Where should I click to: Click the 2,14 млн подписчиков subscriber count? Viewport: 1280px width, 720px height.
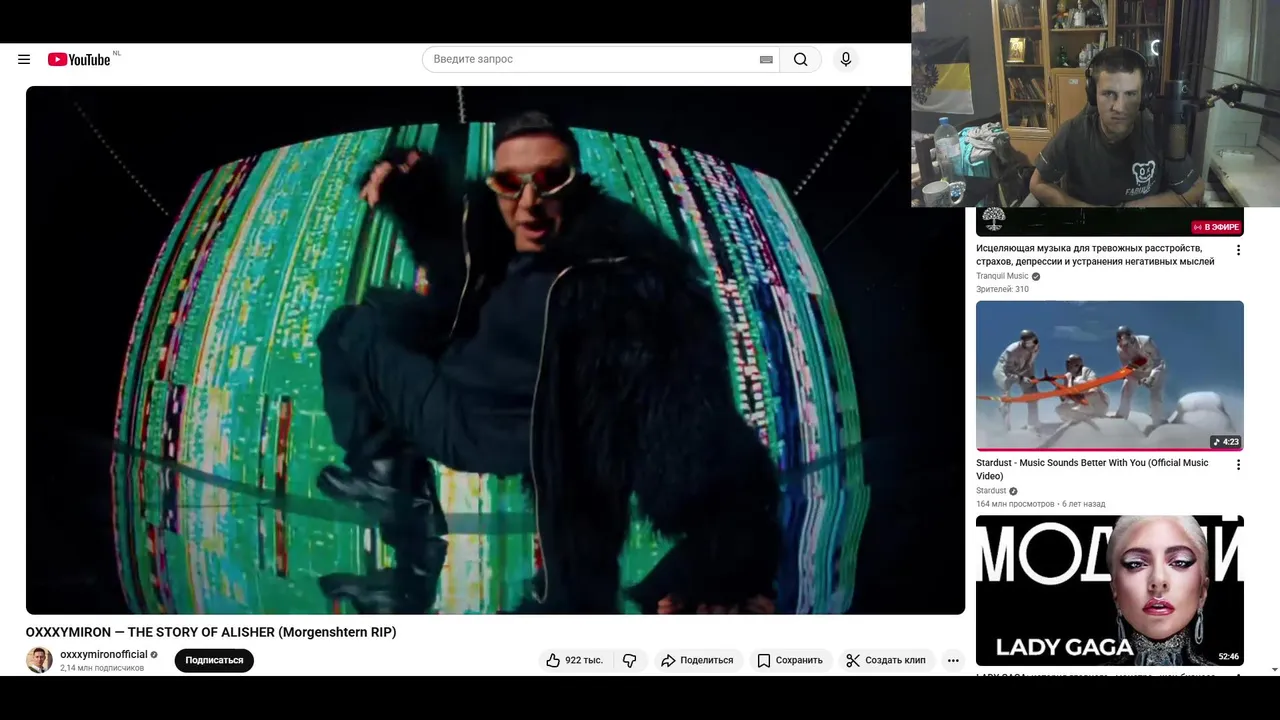pos(102,668)
